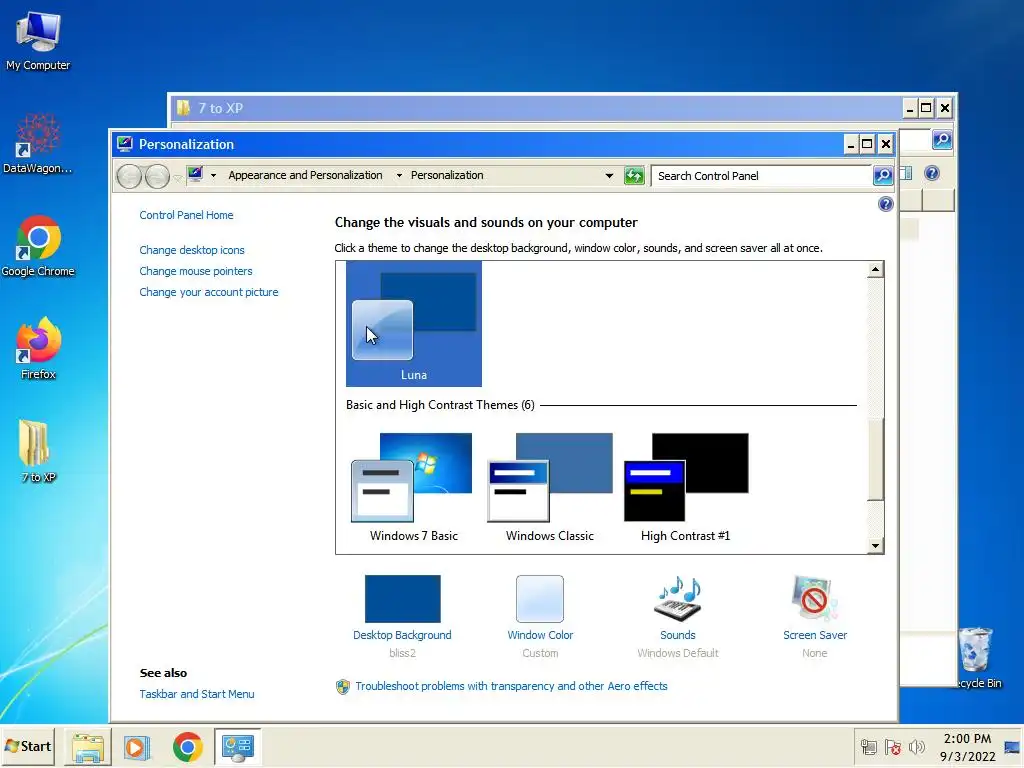Go forward in Personalization window
Screen dimensions: 1024x768
[x=157, y=176]
